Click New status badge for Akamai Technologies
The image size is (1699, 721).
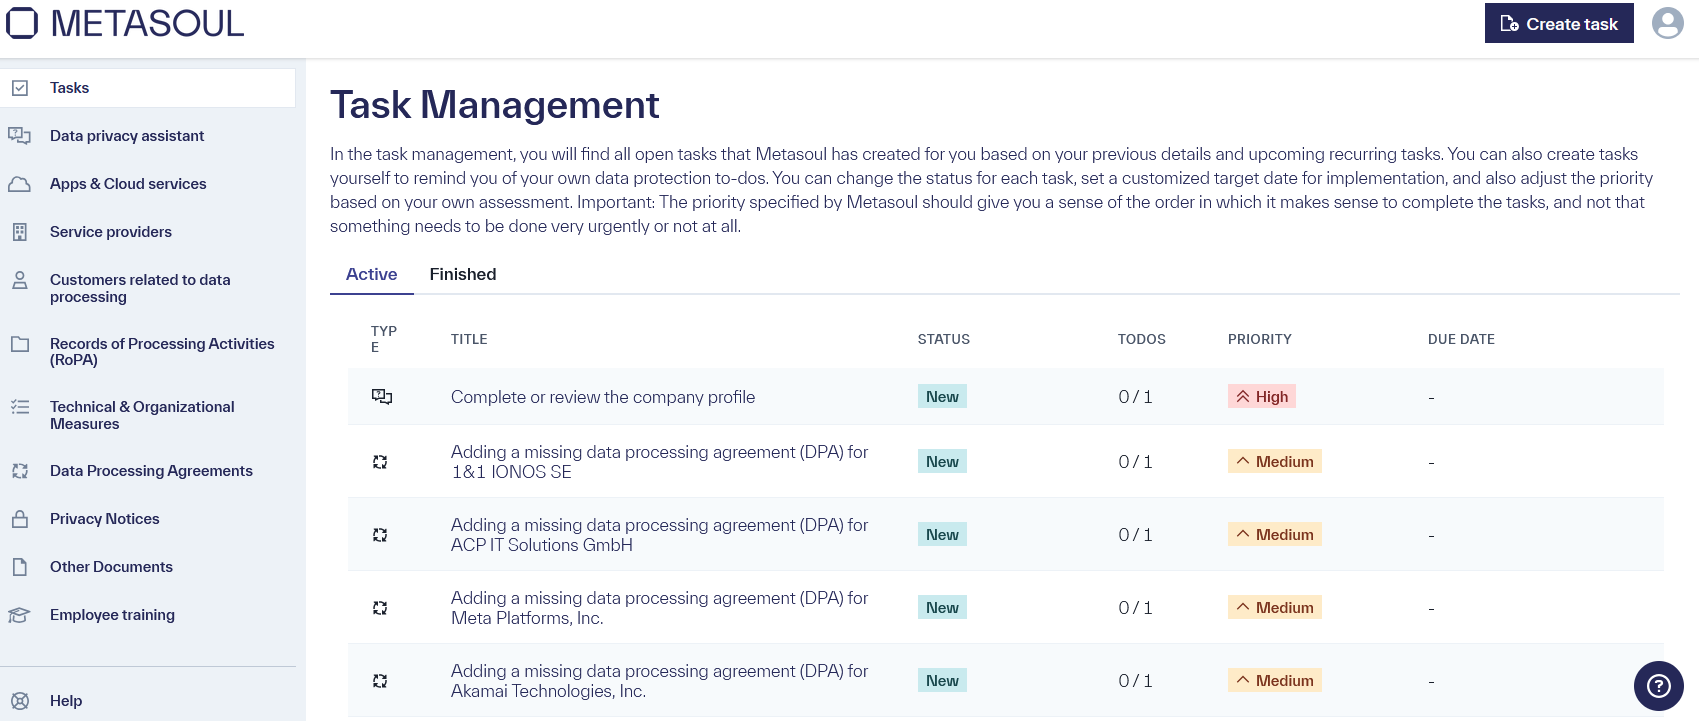tap(942, 681)
